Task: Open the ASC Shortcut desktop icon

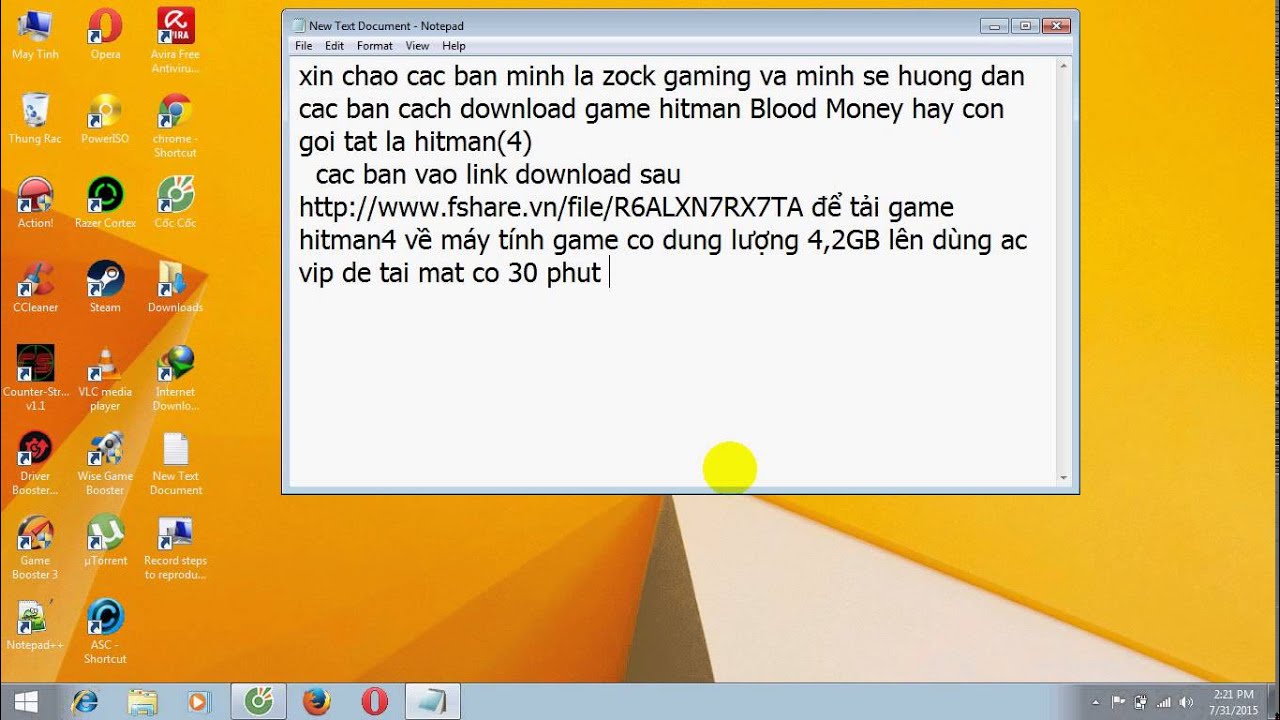Action: pyautogui.click(x=105, y=632)
